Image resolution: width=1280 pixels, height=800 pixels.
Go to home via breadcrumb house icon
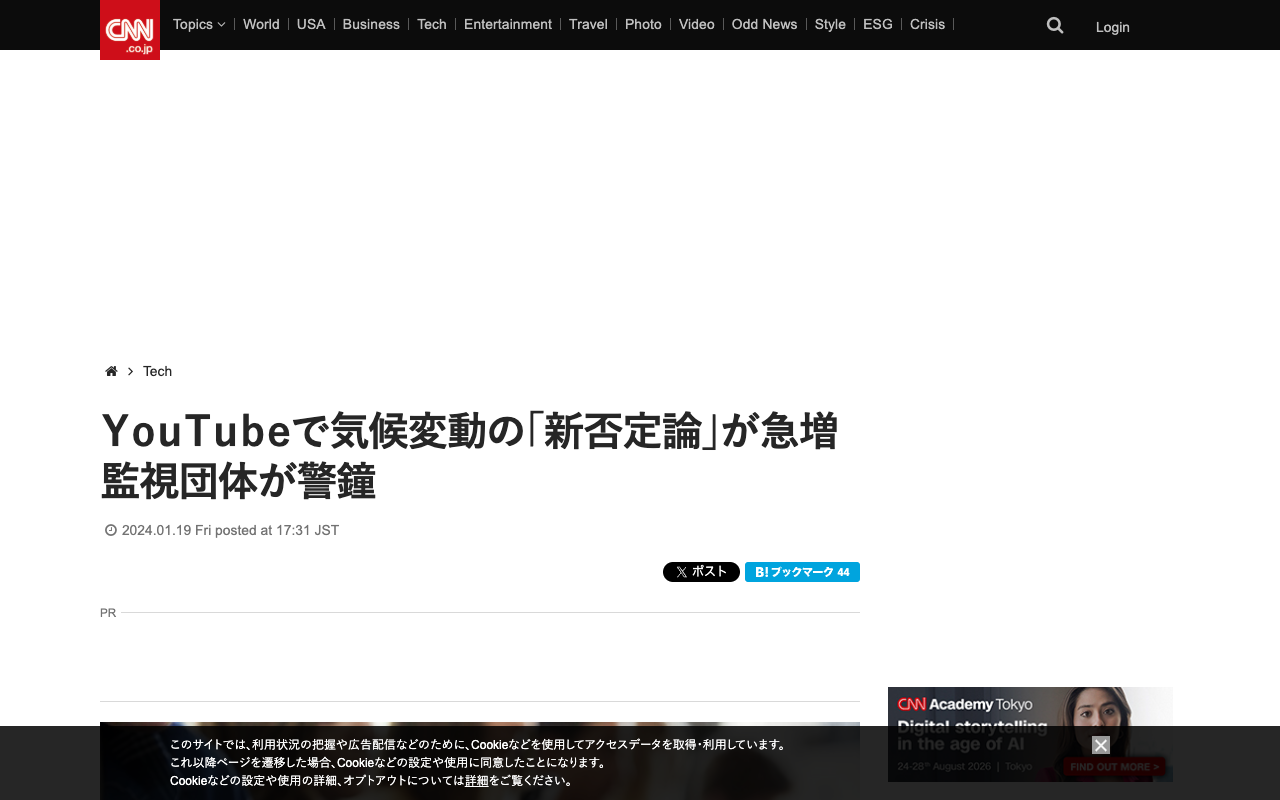111,371
